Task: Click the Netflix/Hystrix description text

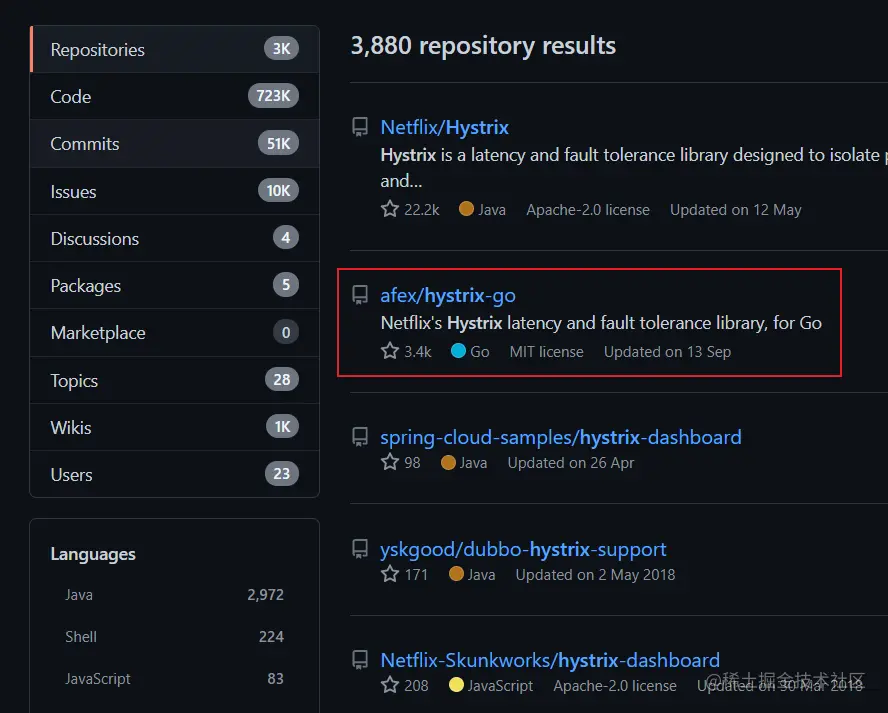Action: pyautogui.click(x=634, y=168)
